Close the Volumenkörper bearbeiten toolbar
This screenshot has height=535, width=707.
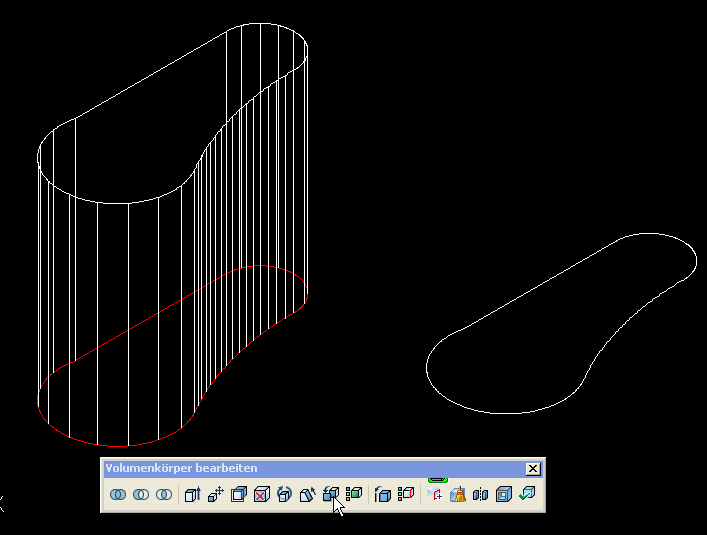pyautogui.click(x=533, y=469)
